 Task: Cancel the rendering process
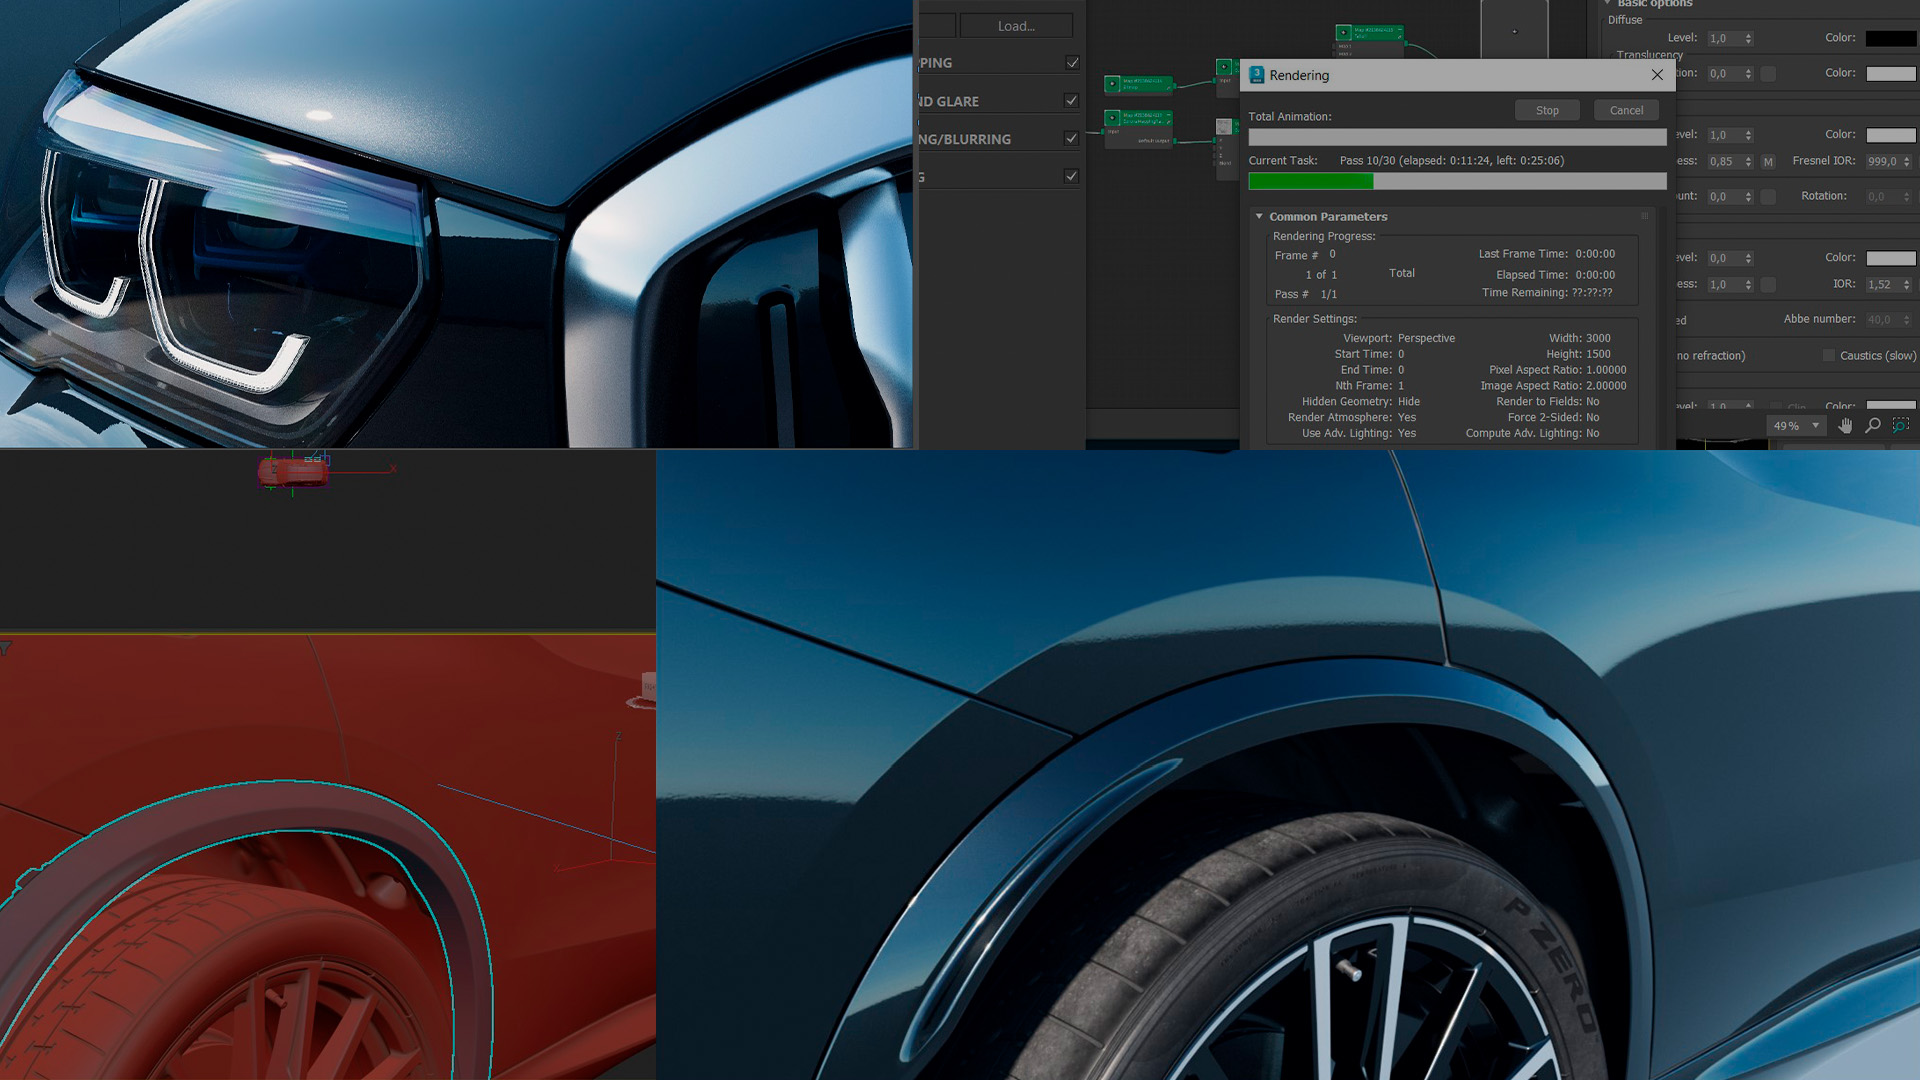[x=1626, y=111]
